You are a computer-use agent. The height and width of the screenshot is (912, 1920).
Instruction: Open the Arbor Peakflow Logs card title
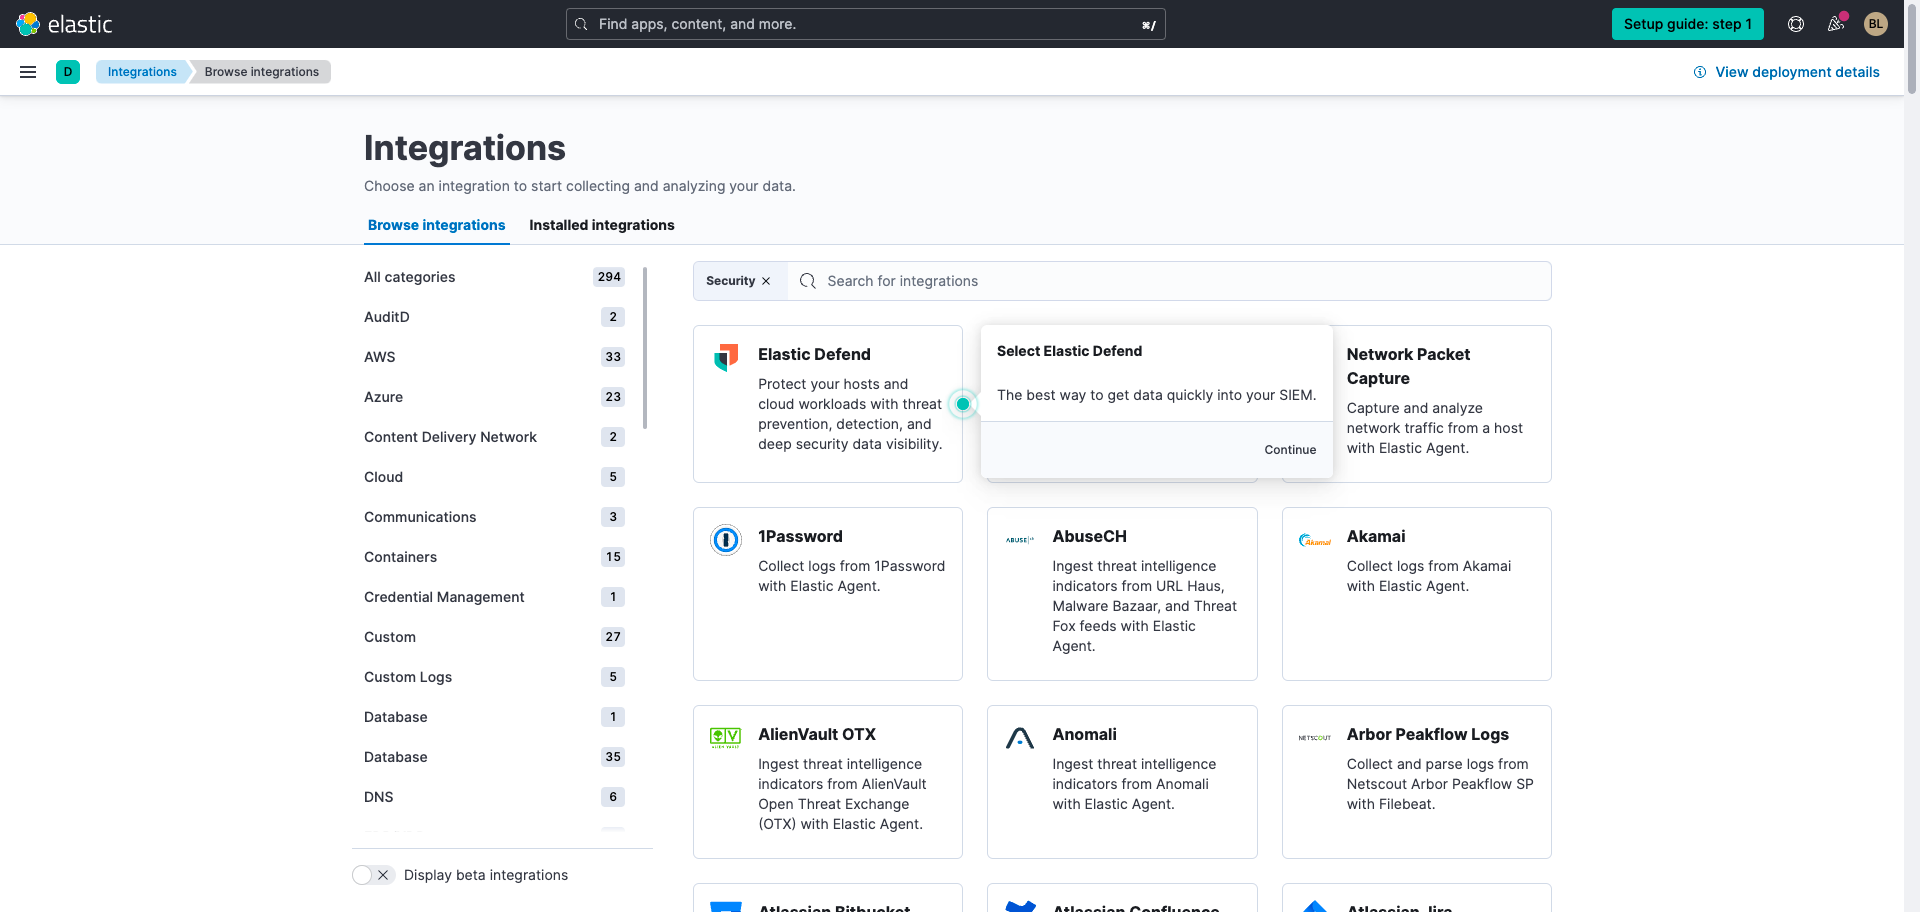[1427, 735]
